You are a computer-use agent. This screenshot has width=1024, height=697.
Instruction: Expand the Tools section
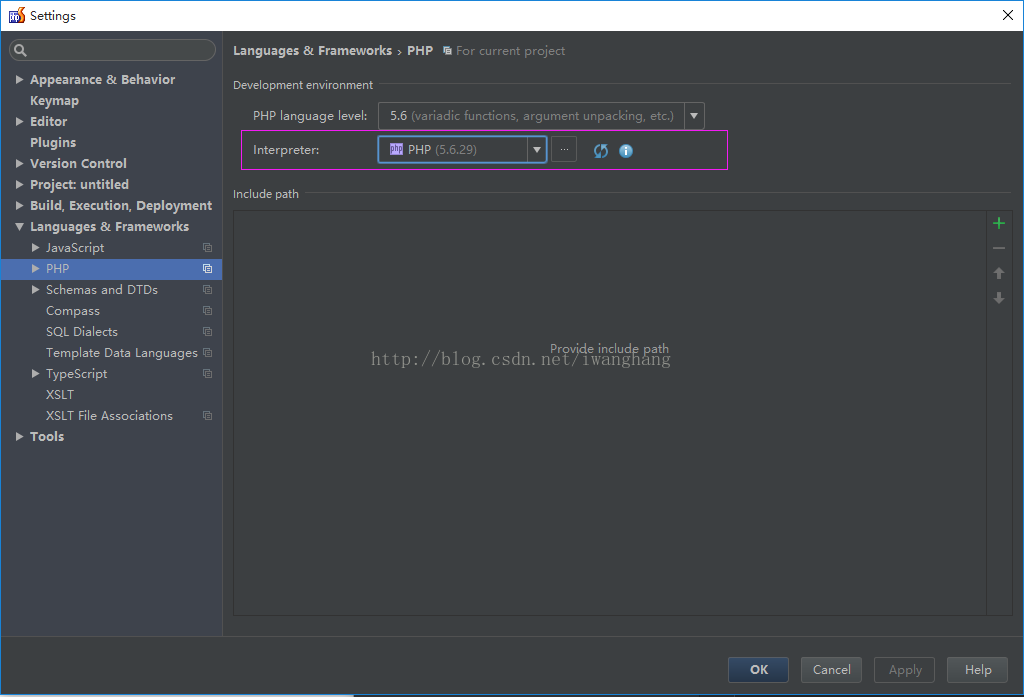tap(20, 436)
